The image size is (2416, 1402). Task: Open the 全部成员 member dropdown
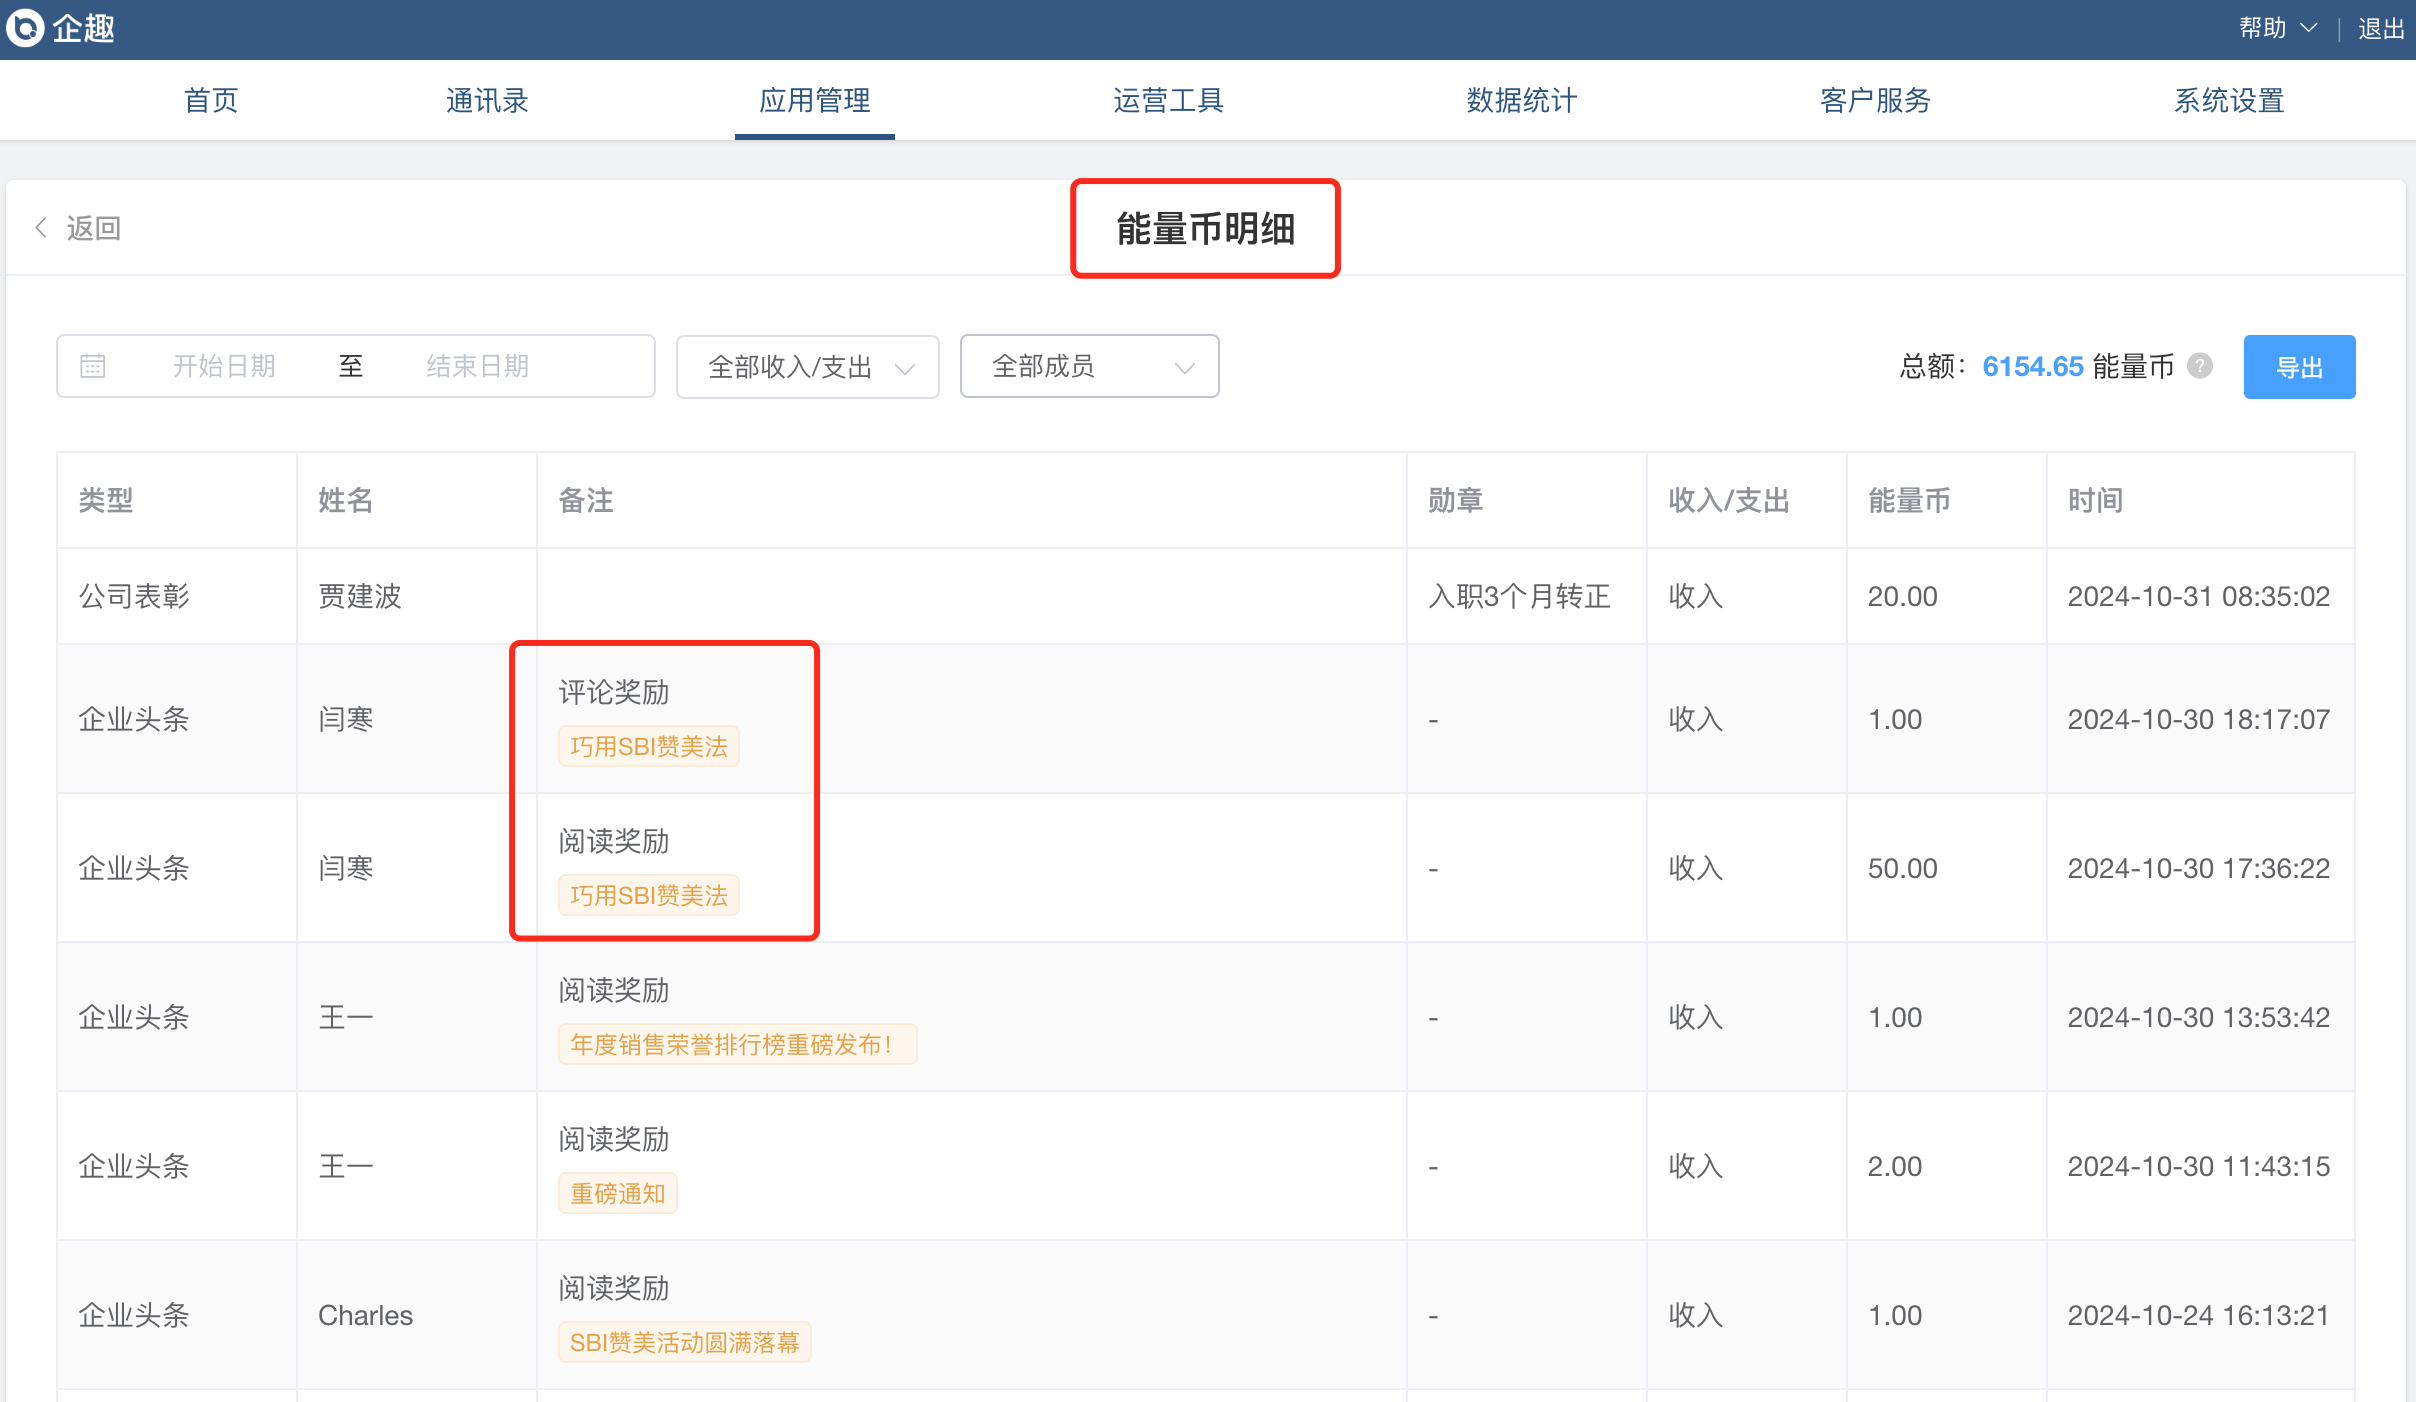(x=1089, y=367)
